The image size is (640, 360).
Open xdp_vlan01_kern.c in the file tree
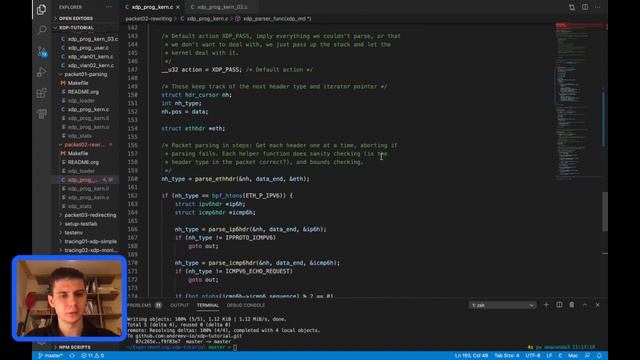[x=91, y=57]
